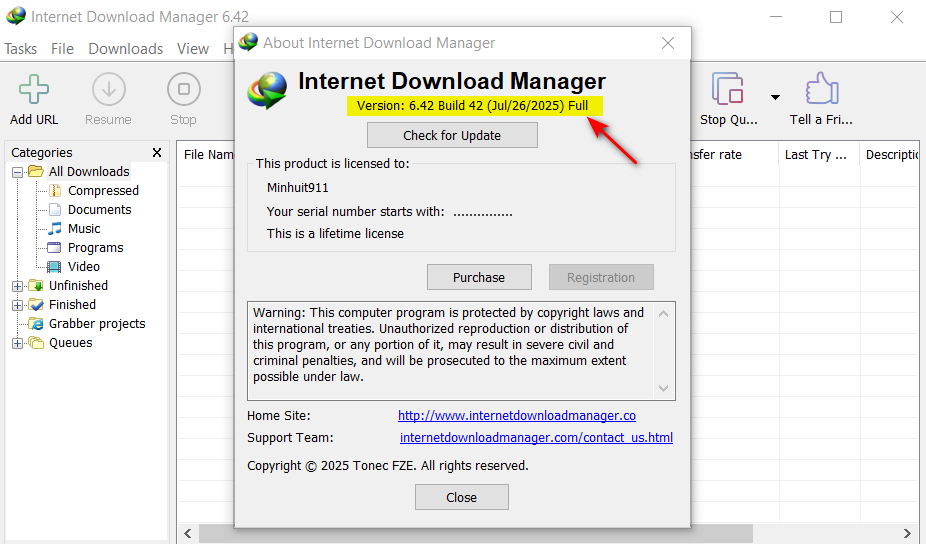Click the horizontal scrollbar right arrow
The image size is (926, 544).
coord(907,534)
